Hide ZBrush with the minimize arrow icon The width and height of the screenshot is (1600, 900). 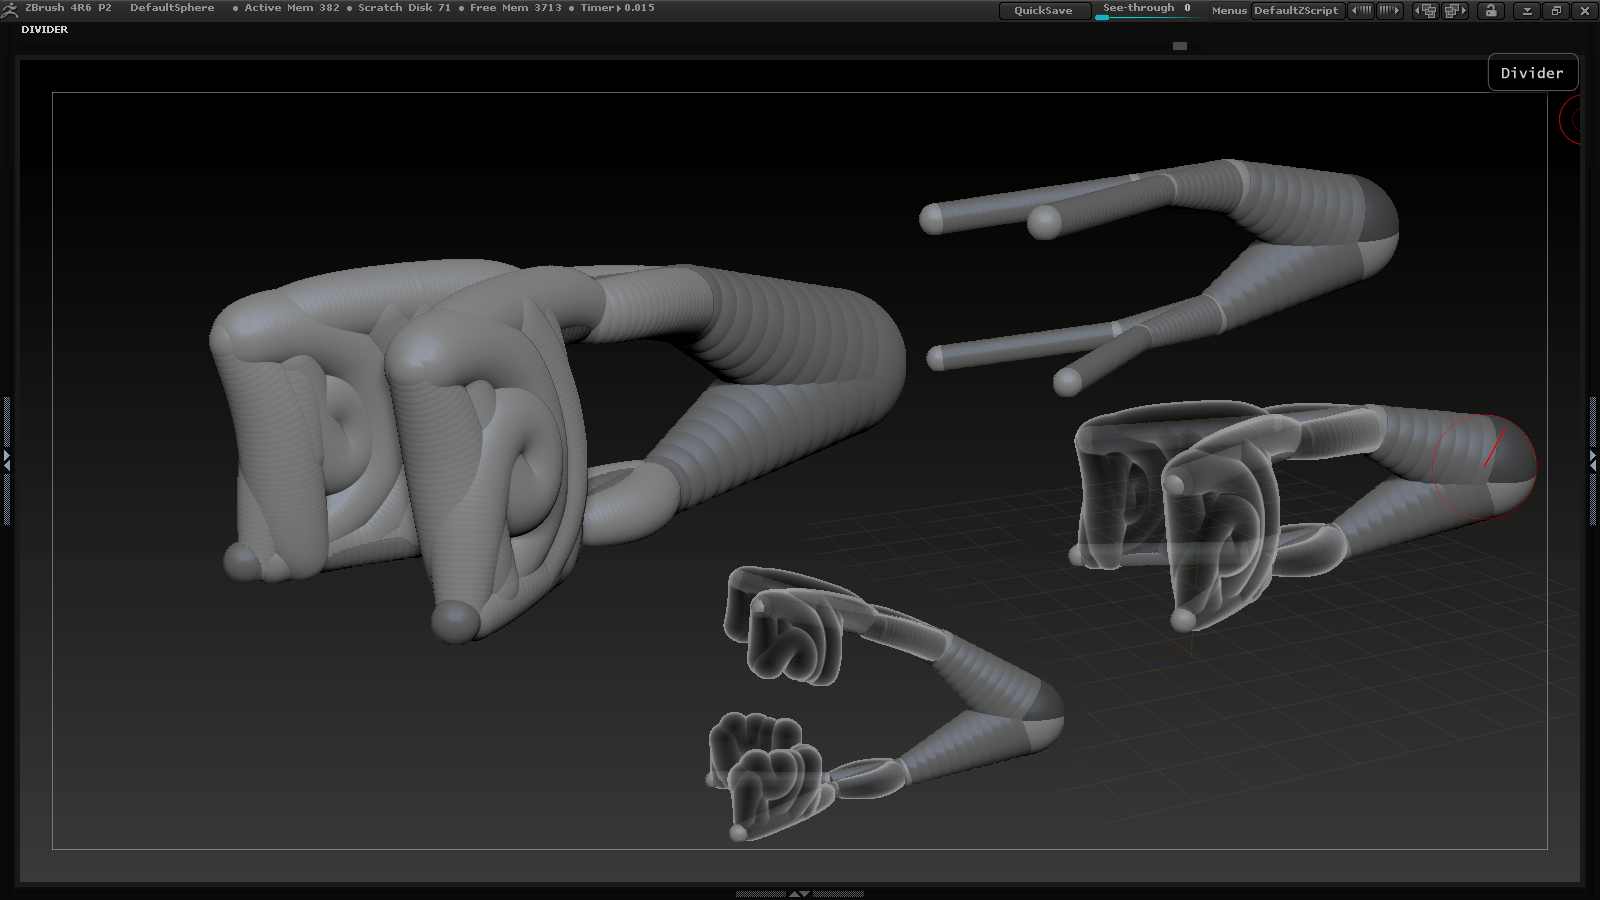[x=1527, y=10]
